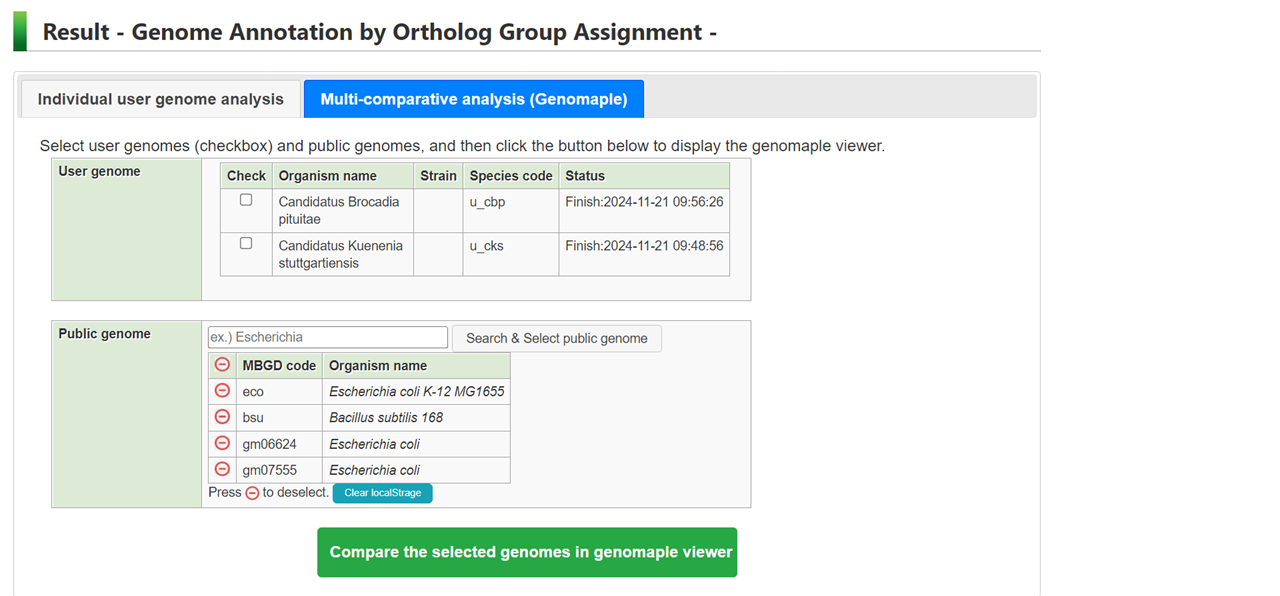This screenshot has height=596, width=1280.
Task: Focus the public genome search field
Action: (328, 338)
